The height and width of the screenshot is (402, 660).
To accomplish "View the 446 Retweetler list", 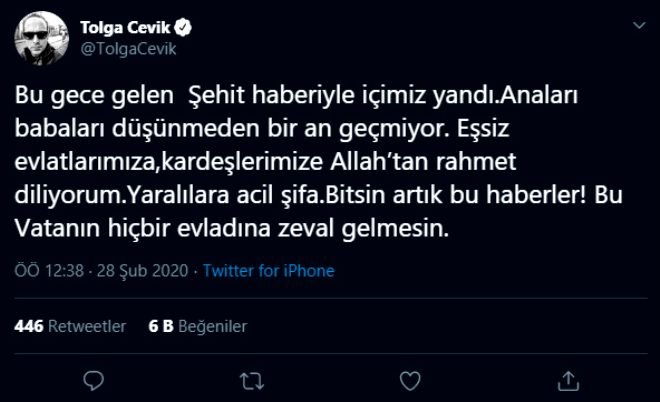I will [71, 326].
